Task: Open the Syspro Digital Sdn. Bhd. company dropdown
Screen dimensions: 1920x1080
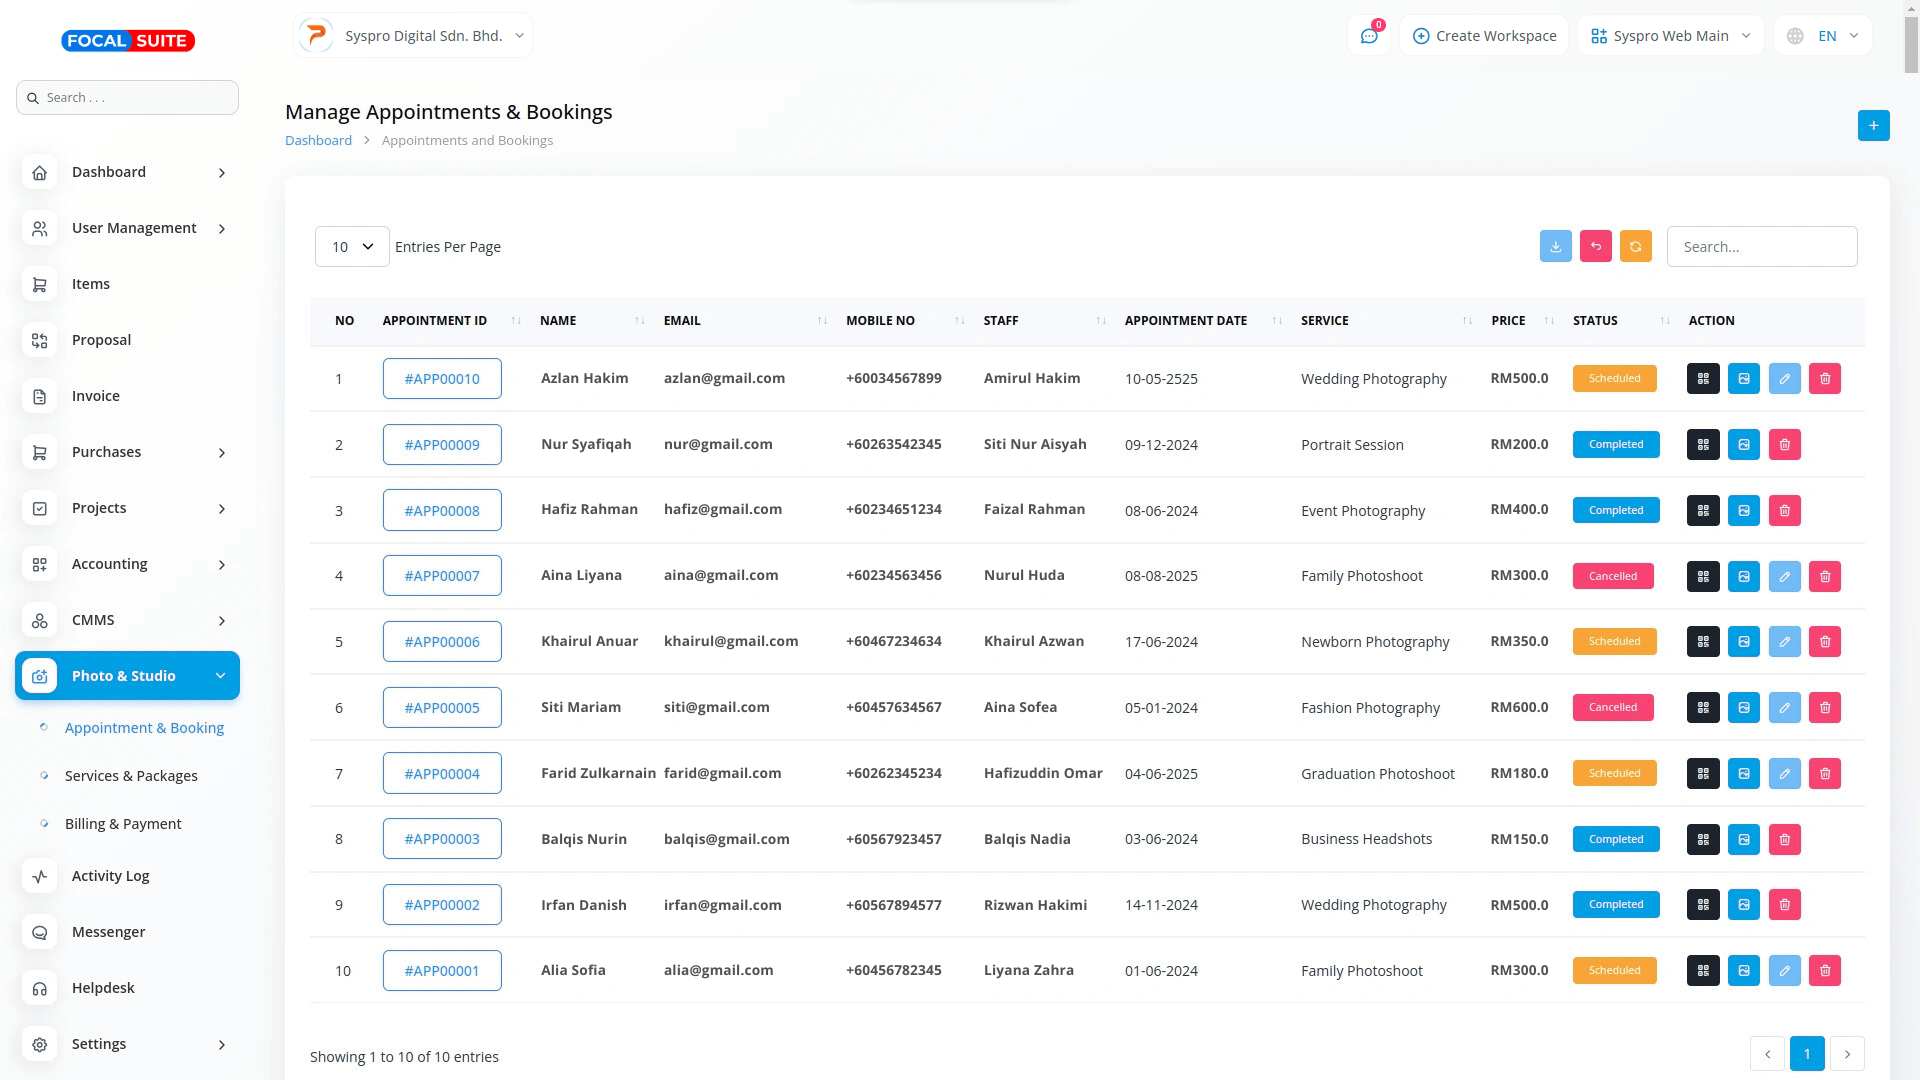Action: coord(413,36)
